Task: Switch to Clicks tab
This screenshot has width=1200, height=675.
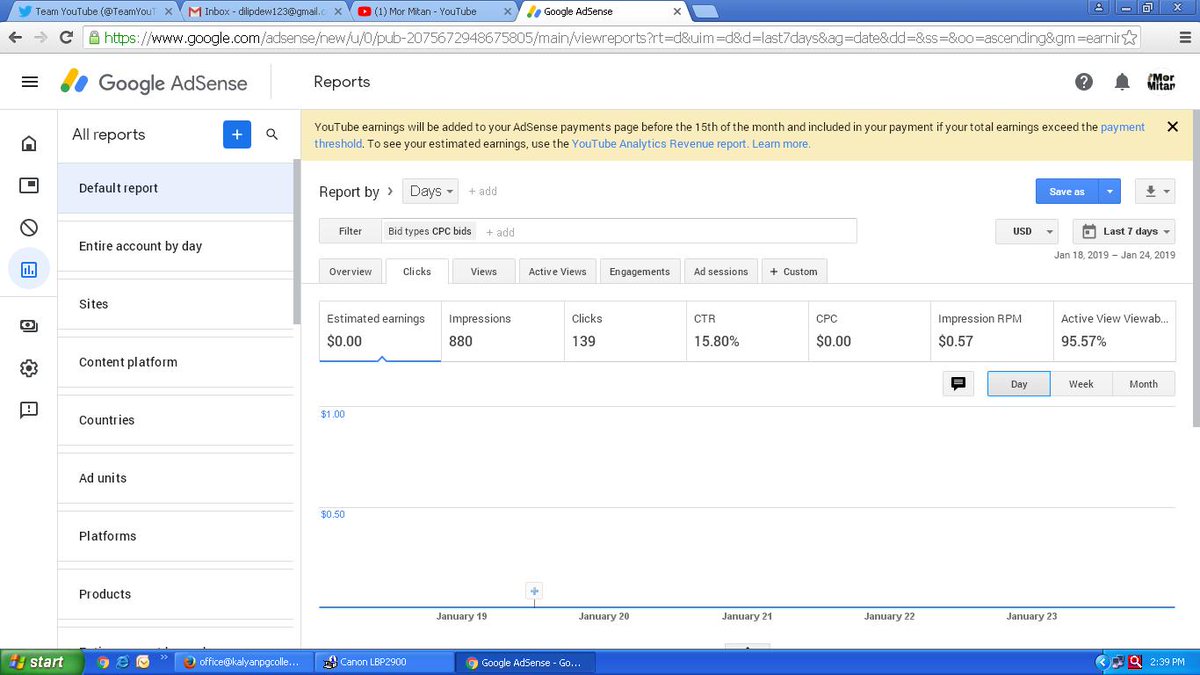Action: point(417,271)
